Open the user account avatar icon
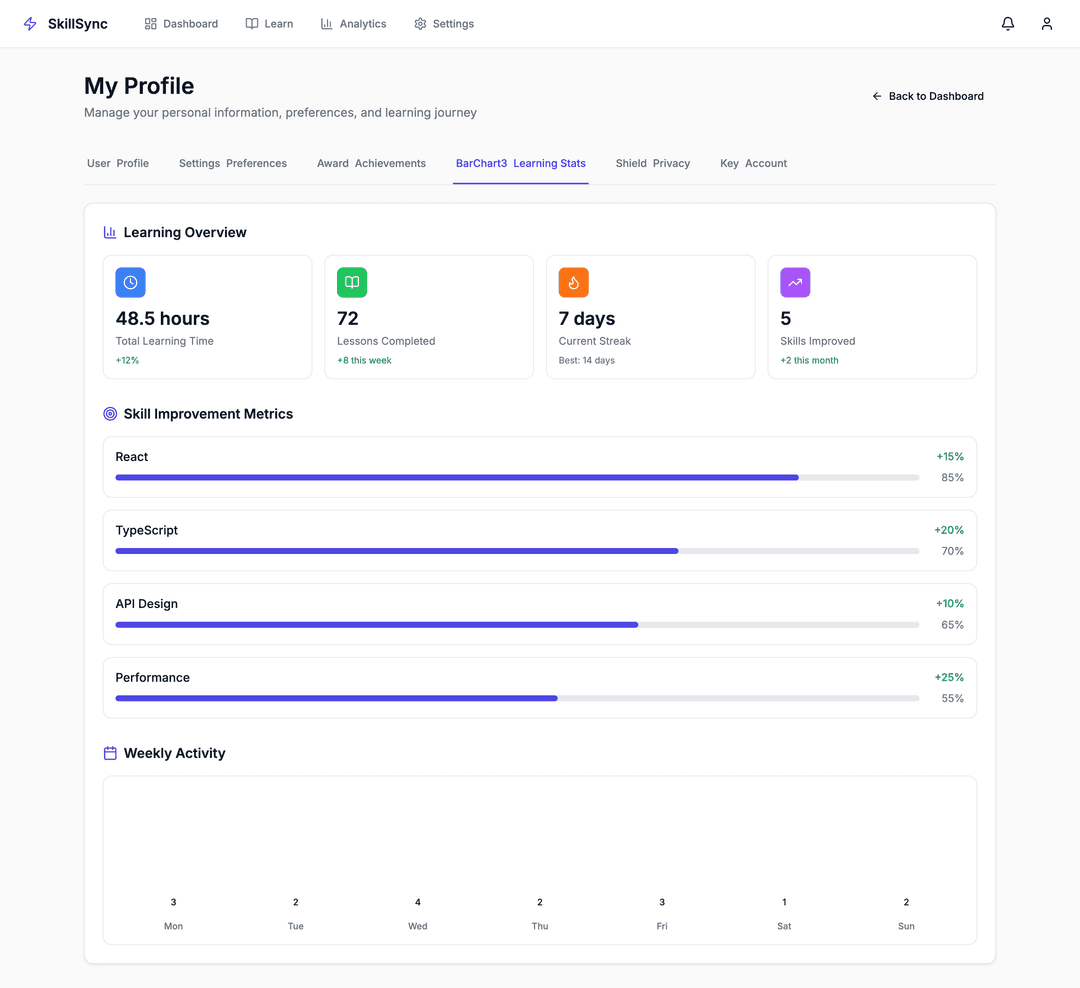 coord(1046,24)
